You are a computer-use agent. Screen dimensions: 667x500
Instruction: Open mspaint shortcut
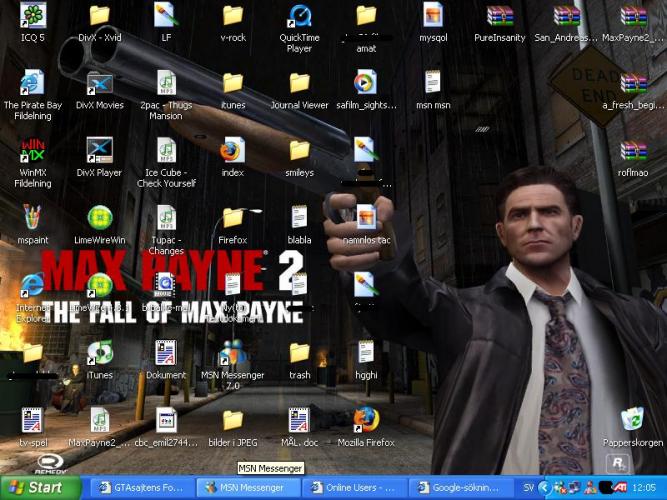coord(33,218)
